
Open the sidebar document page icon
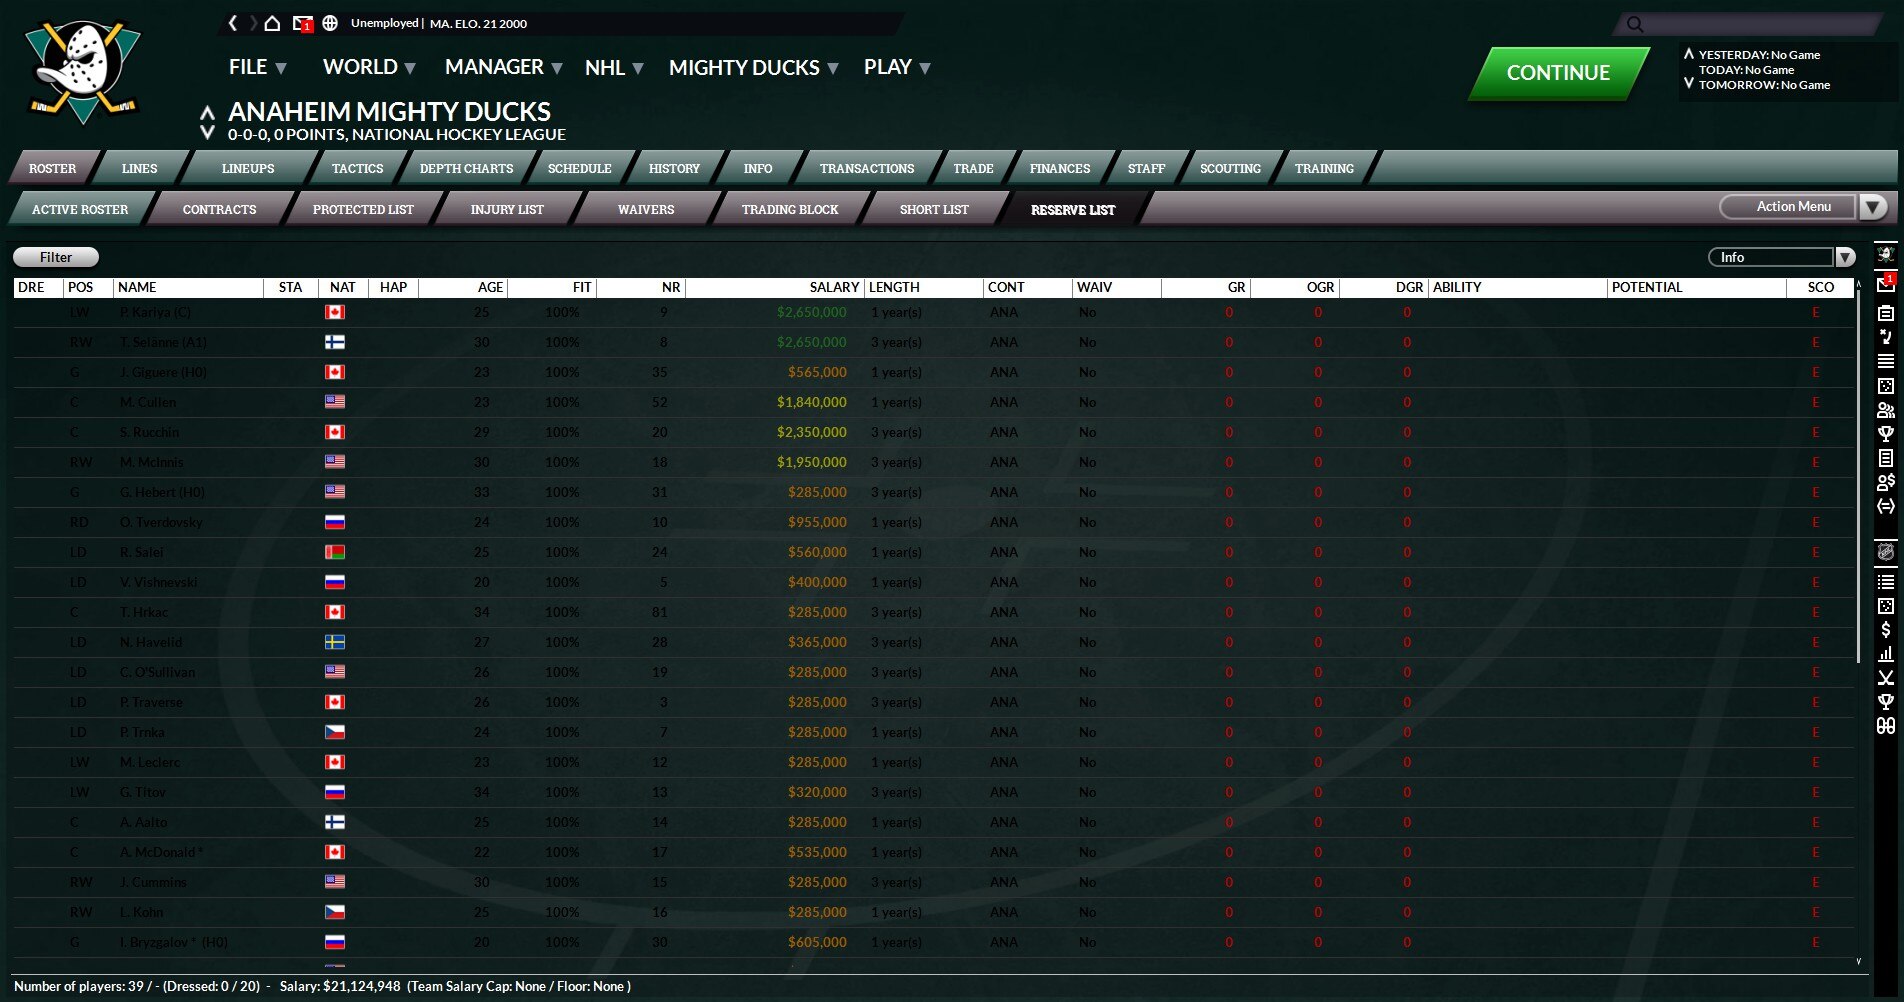click(1886, 458)
